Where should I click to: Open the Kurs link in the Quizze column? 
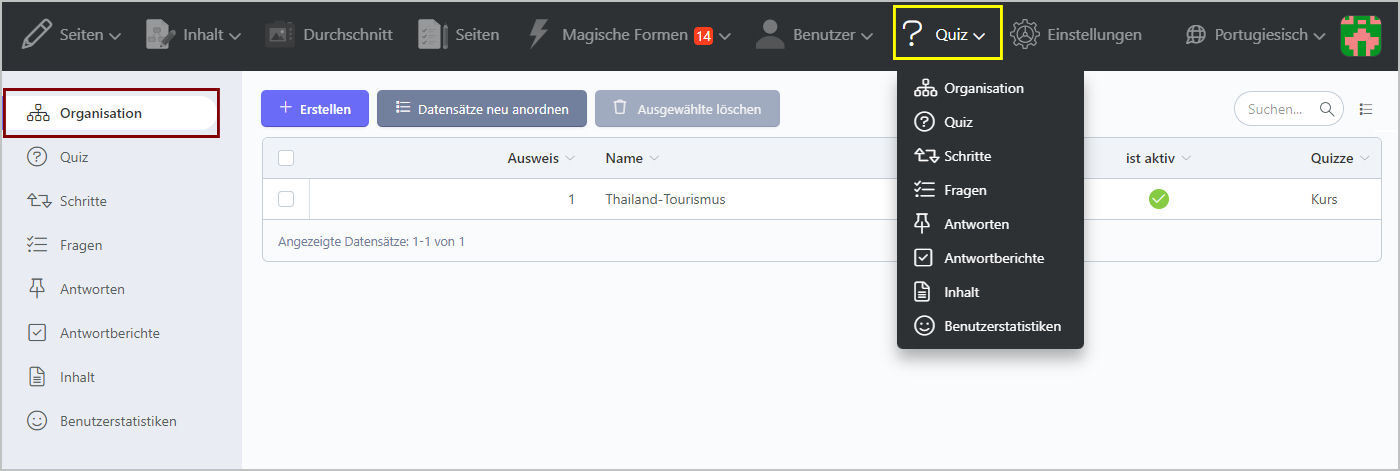1324,199
